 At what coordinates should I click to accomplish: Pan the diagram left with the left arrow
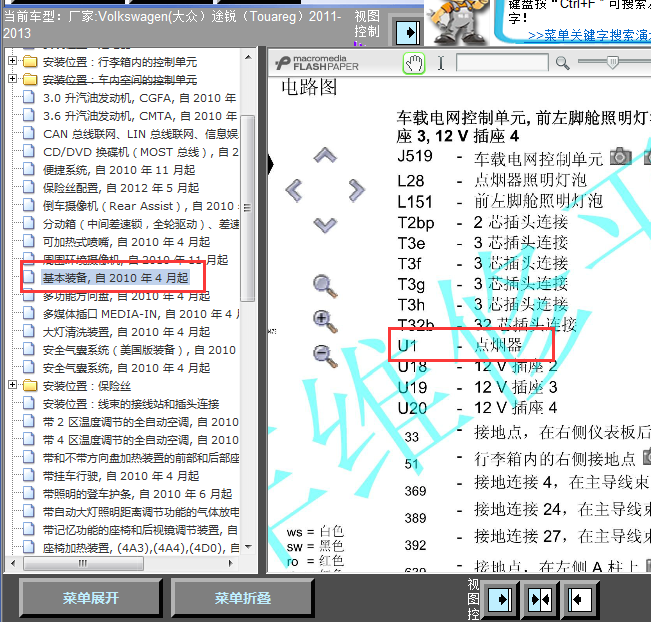[x=294, y=190]
